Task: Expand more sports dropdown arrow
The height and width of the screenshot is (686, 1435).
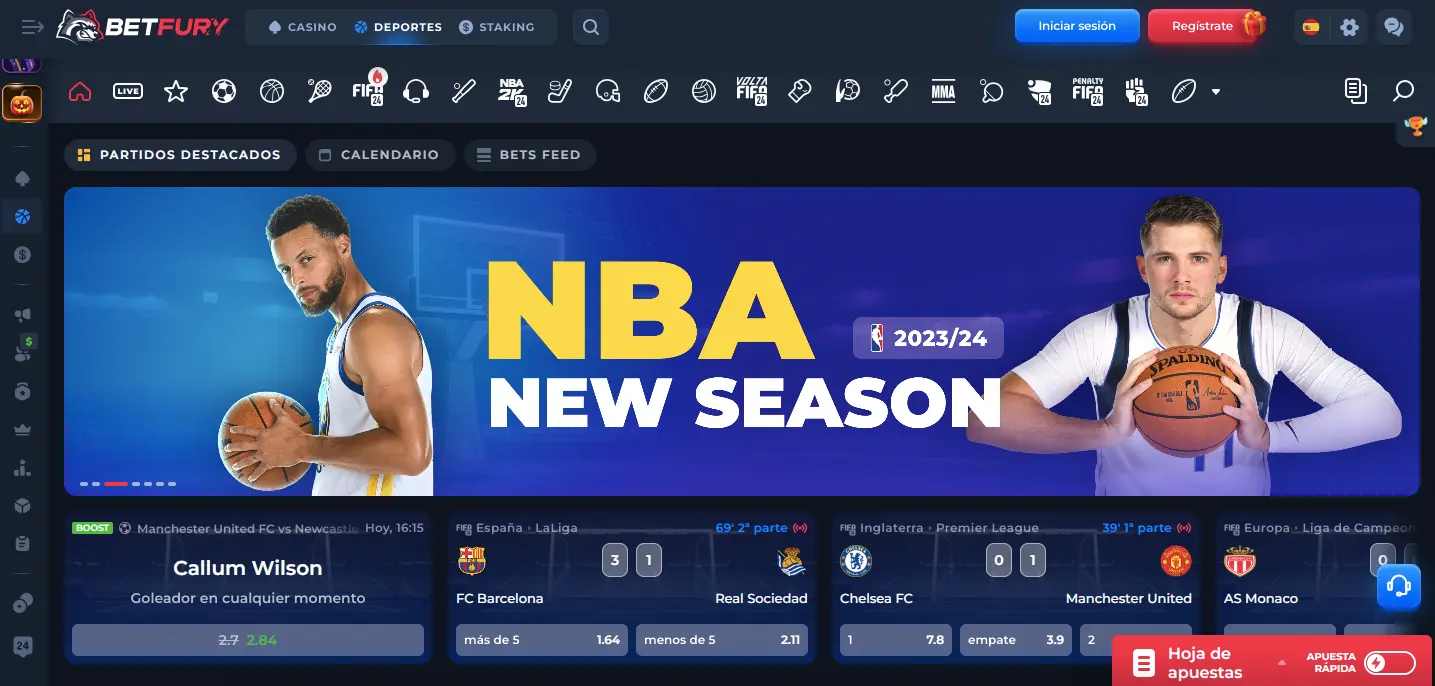Action: (x=1216, y=92)
